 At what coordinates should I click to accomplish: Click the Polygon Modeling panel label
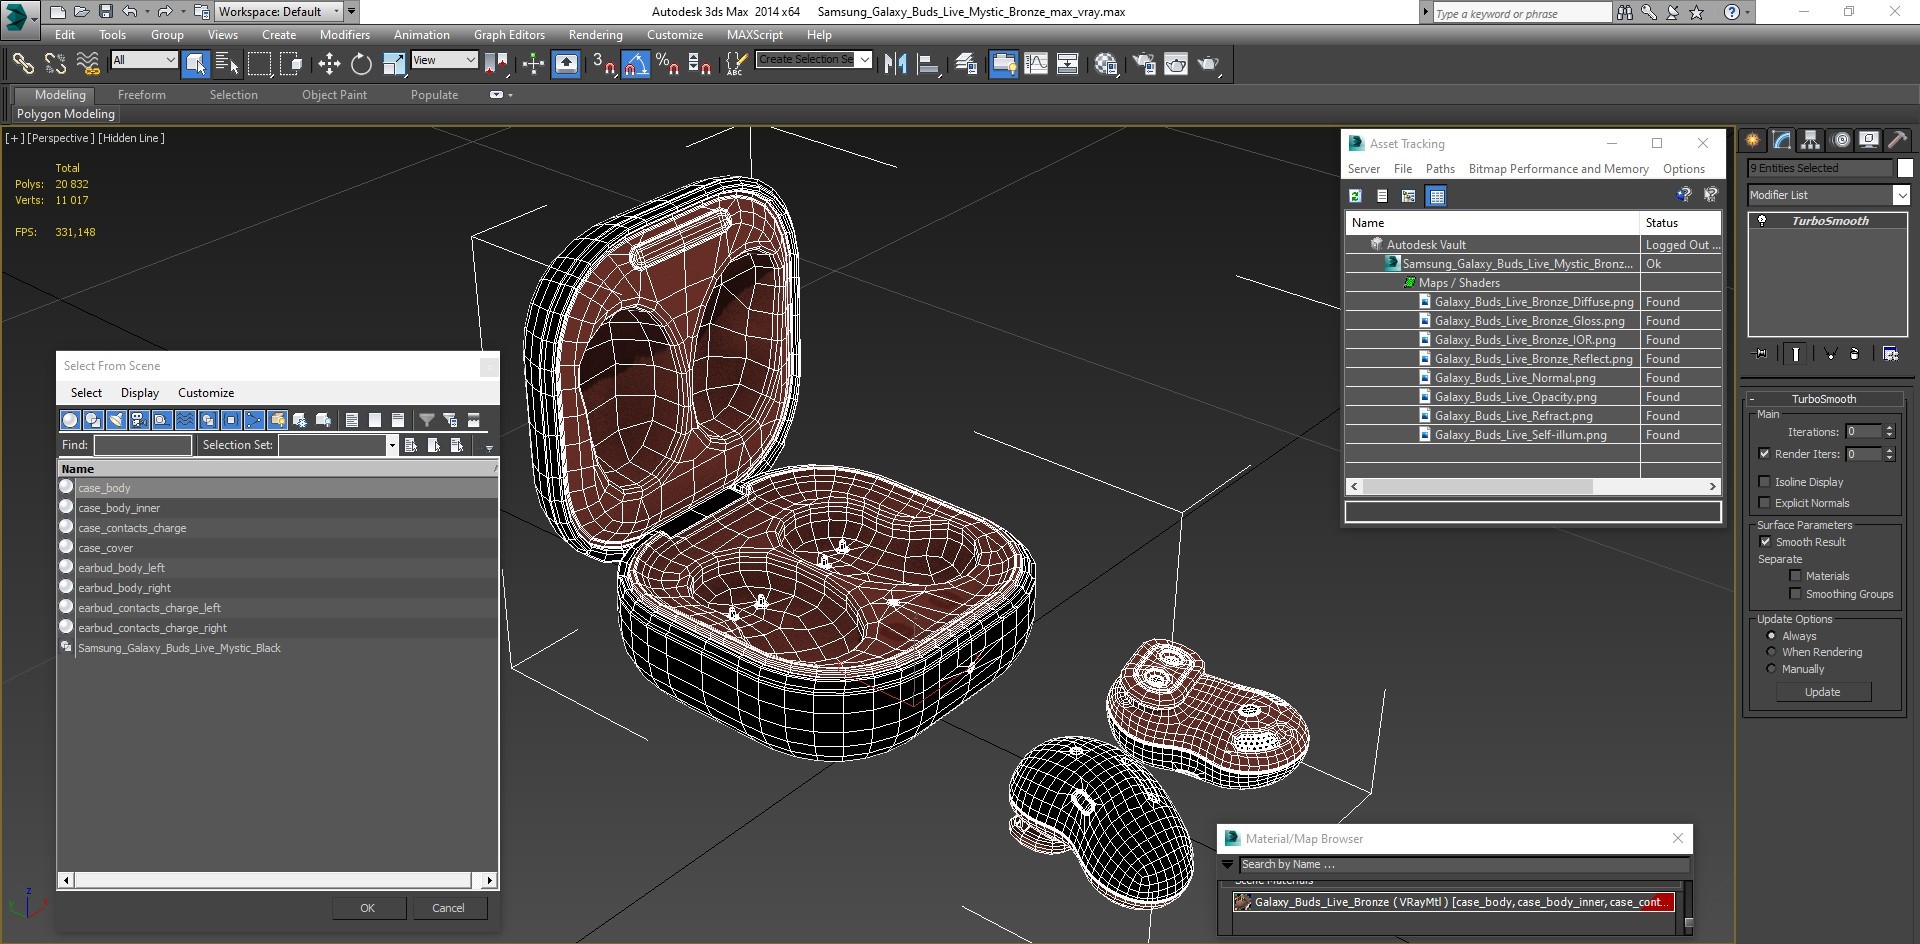tap(66, 114)
